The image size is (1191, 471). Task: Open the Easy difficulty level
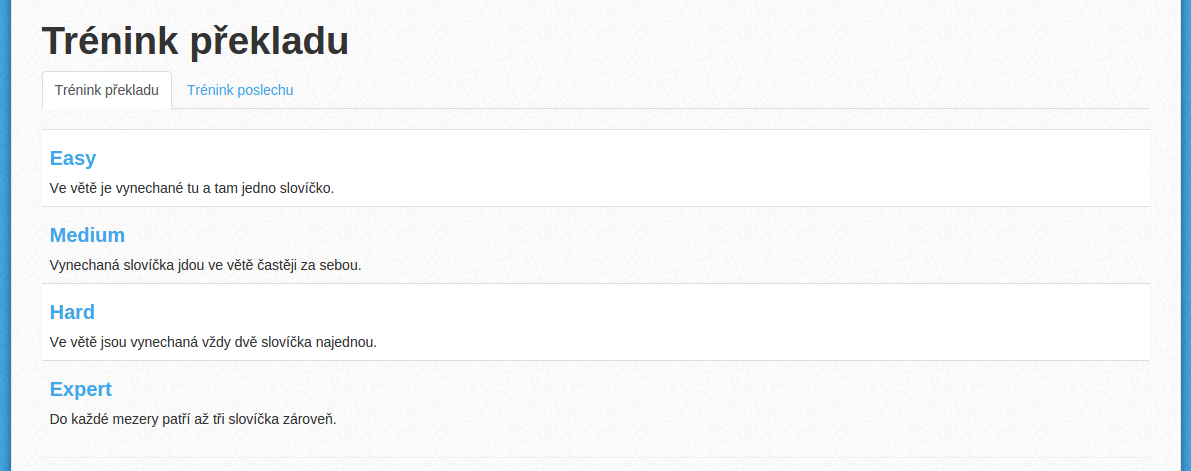coord(73,158)
